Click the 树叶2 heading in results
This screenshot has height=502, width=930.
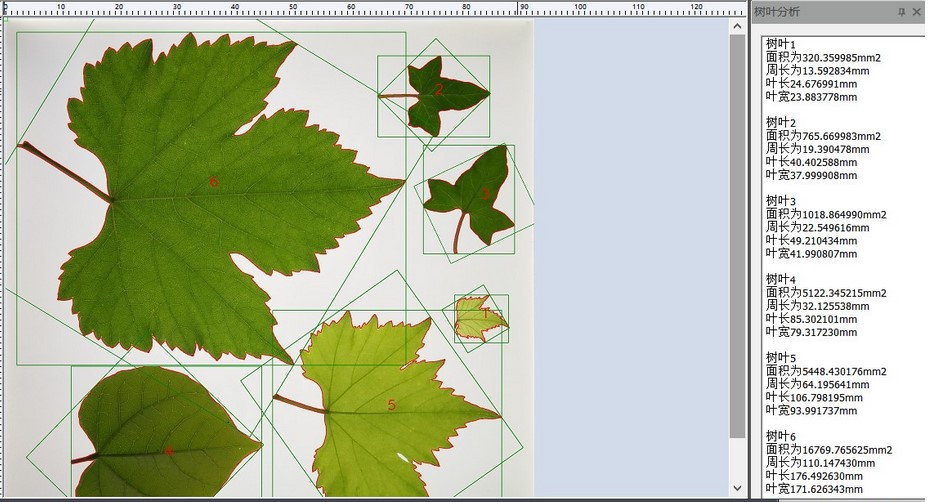(x=781, y=122)
